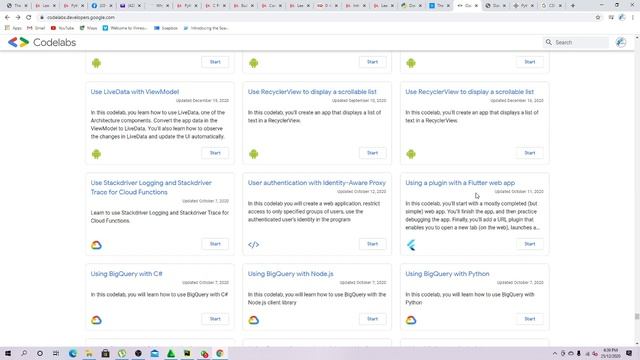640x360 pixels.
Task: Click Google Cloud icon on BigQuery with Node.js card
Action: (253, 320)
